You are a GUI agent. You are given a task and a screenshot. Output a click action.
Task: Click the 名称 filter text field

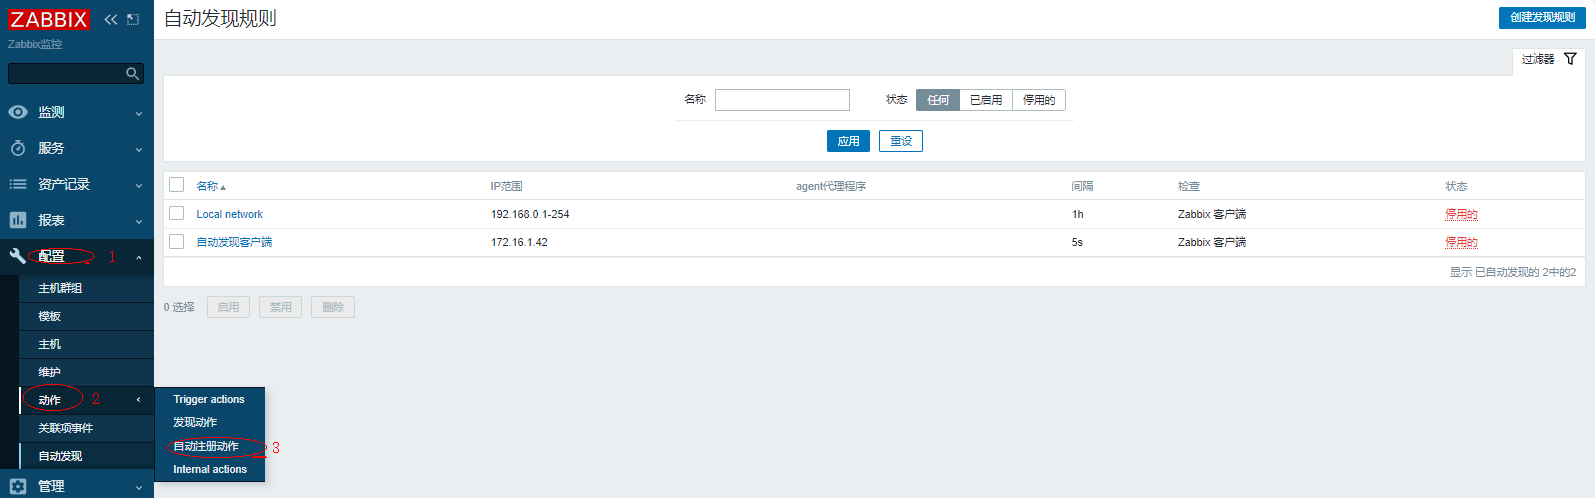(x=782, y=100)
